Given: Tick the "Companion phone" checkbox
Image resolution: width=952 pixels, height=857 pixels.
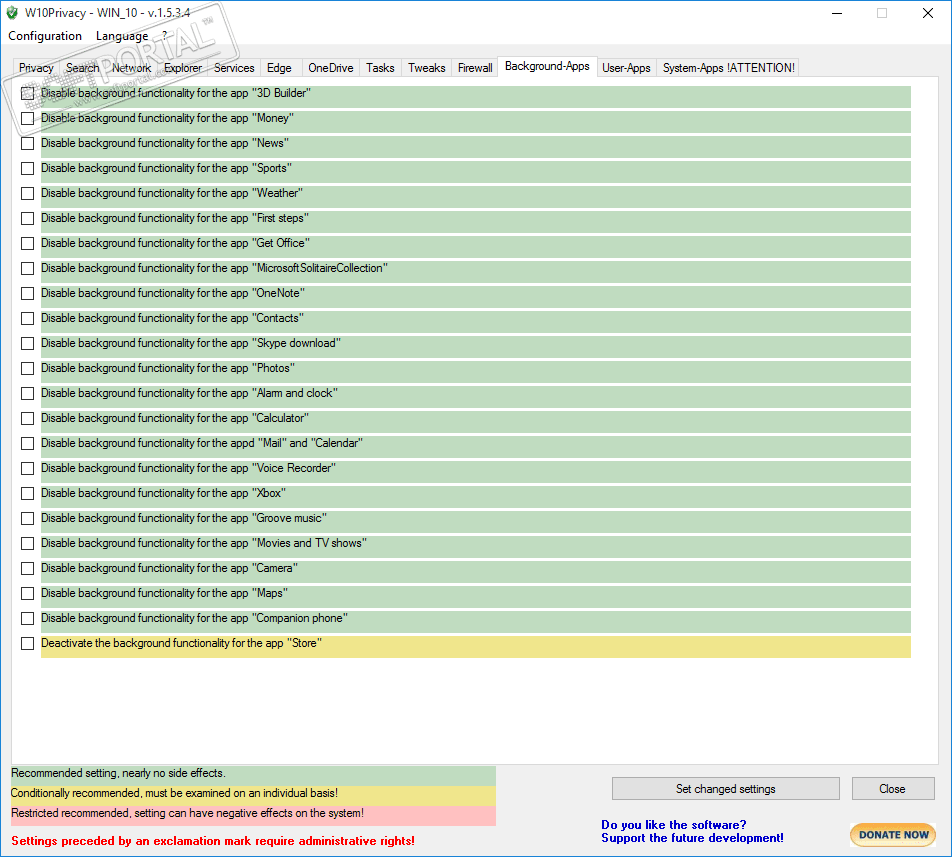Looking at the screenshot, I should (x=27, y=618).
